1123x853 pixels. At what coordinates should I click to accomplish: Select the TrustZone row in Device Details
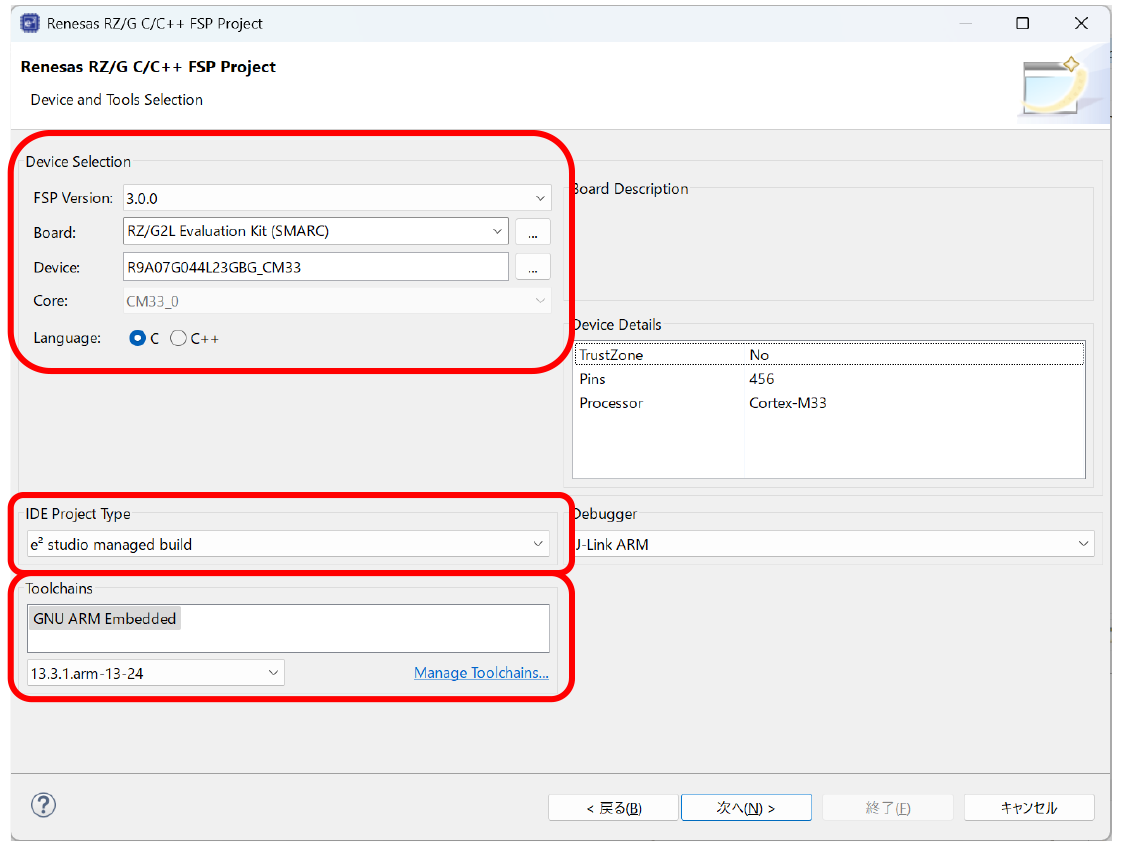(829, 355)
